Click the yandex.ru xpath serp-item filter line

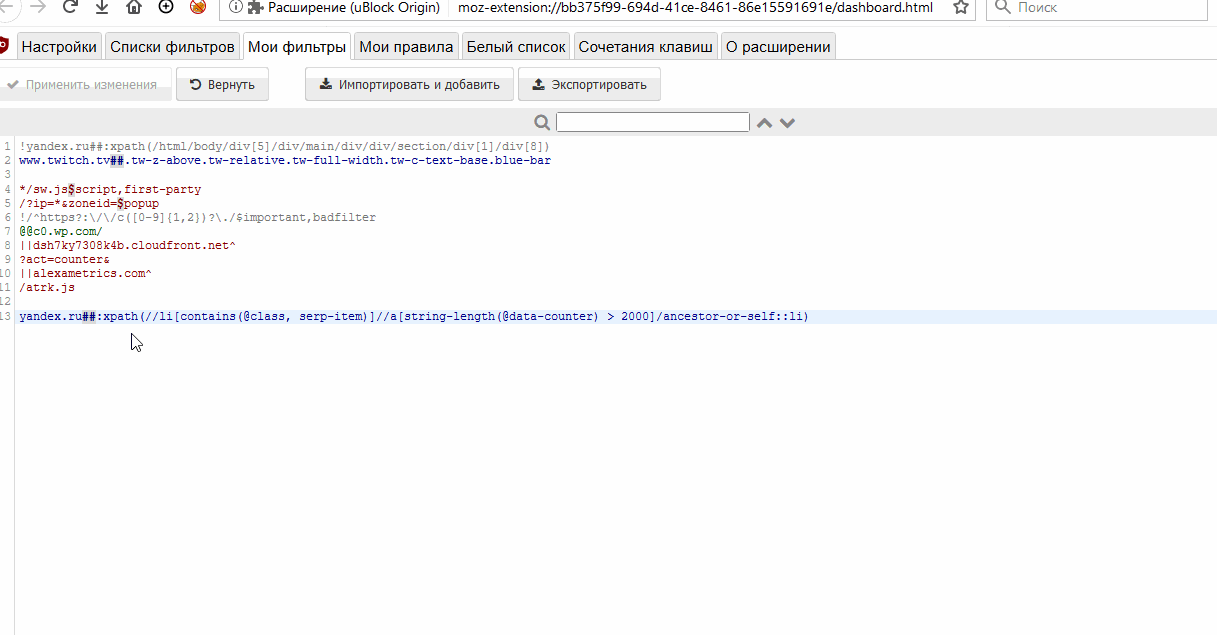[x=414, y=316]
